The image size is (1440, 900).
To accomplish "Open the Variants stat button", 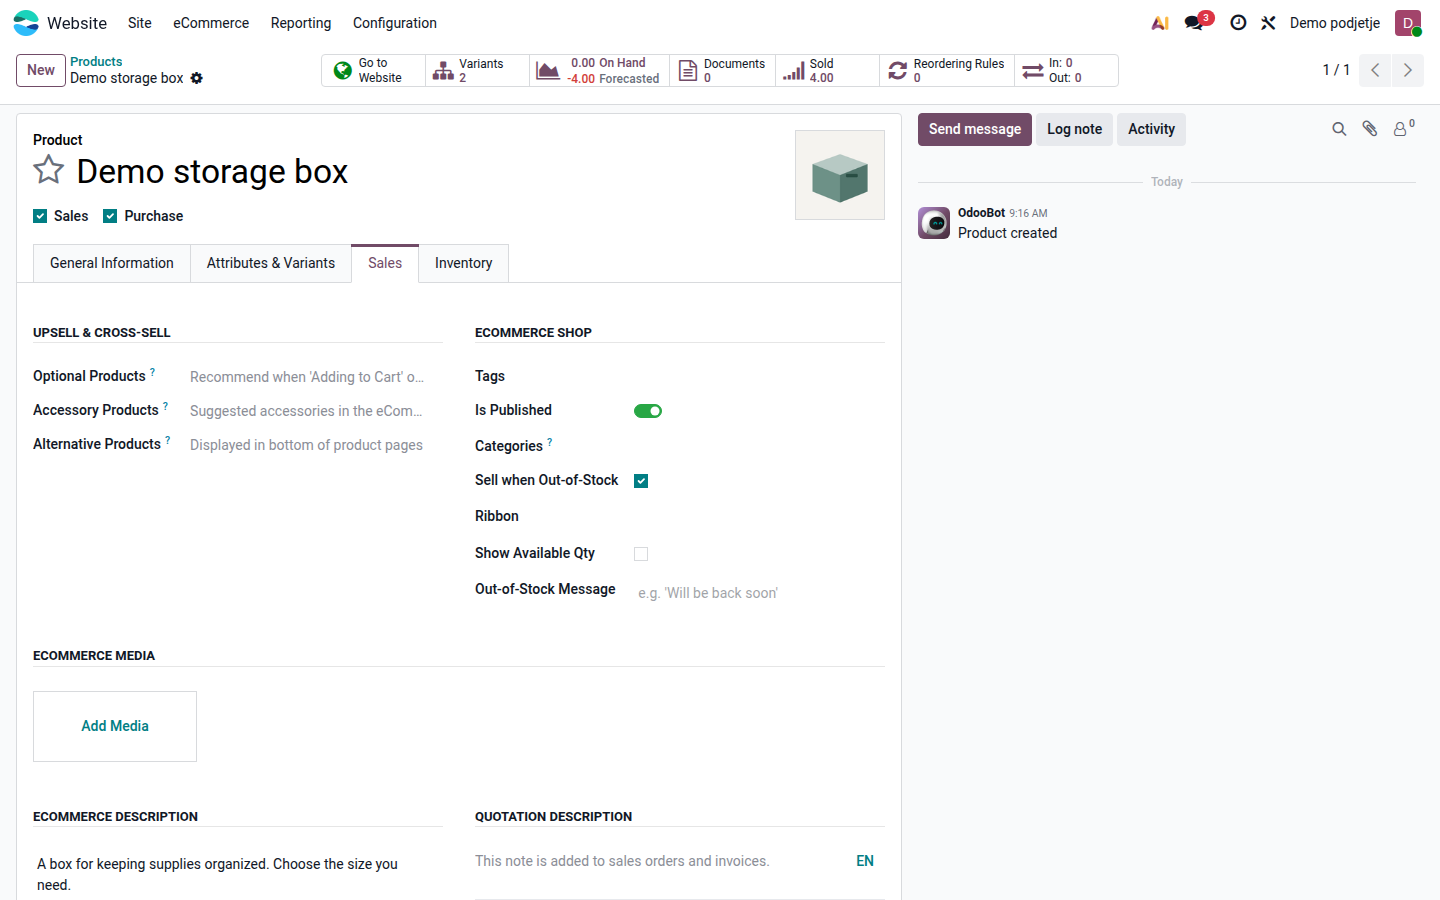I will tap(478, 70).
